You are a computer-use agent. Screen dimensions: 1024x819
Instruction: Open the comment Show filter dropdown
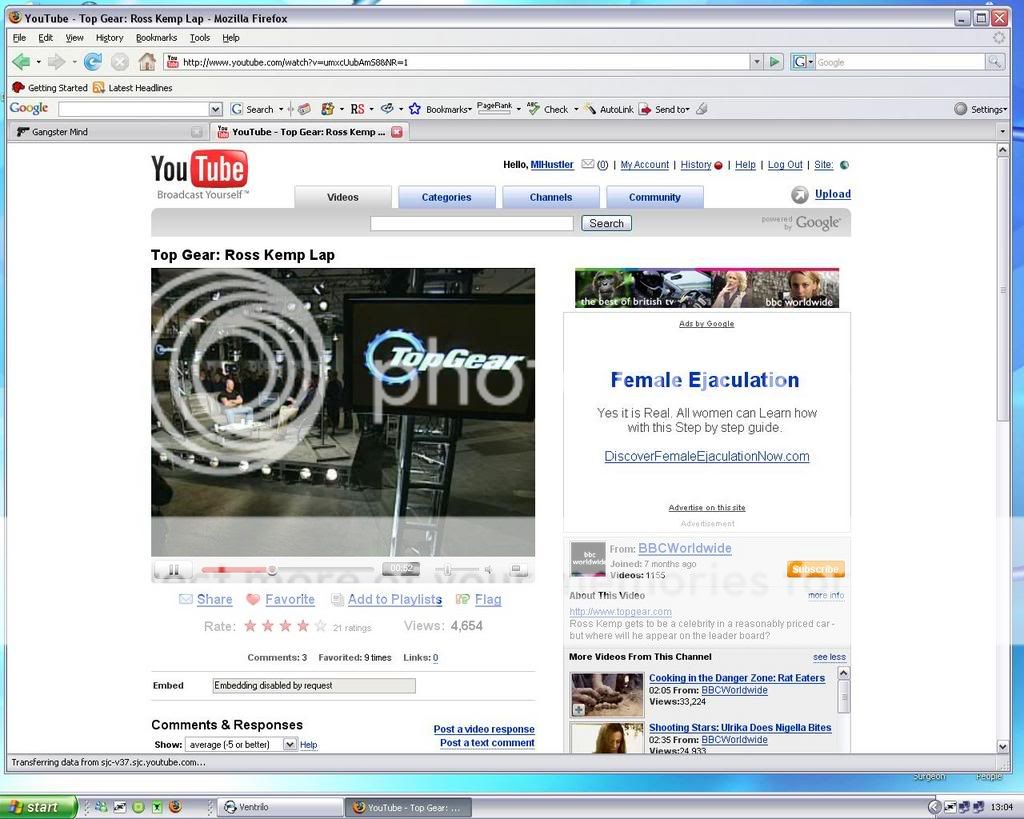point(290,744)
